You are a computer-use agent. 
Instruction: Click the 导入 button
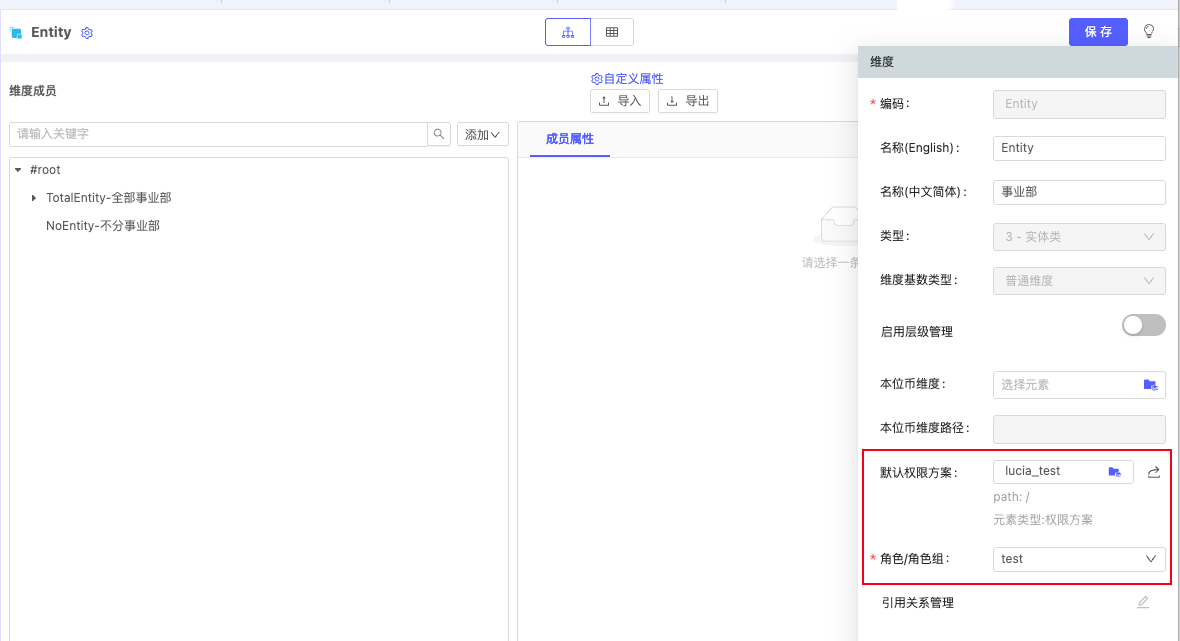(620, 101)
